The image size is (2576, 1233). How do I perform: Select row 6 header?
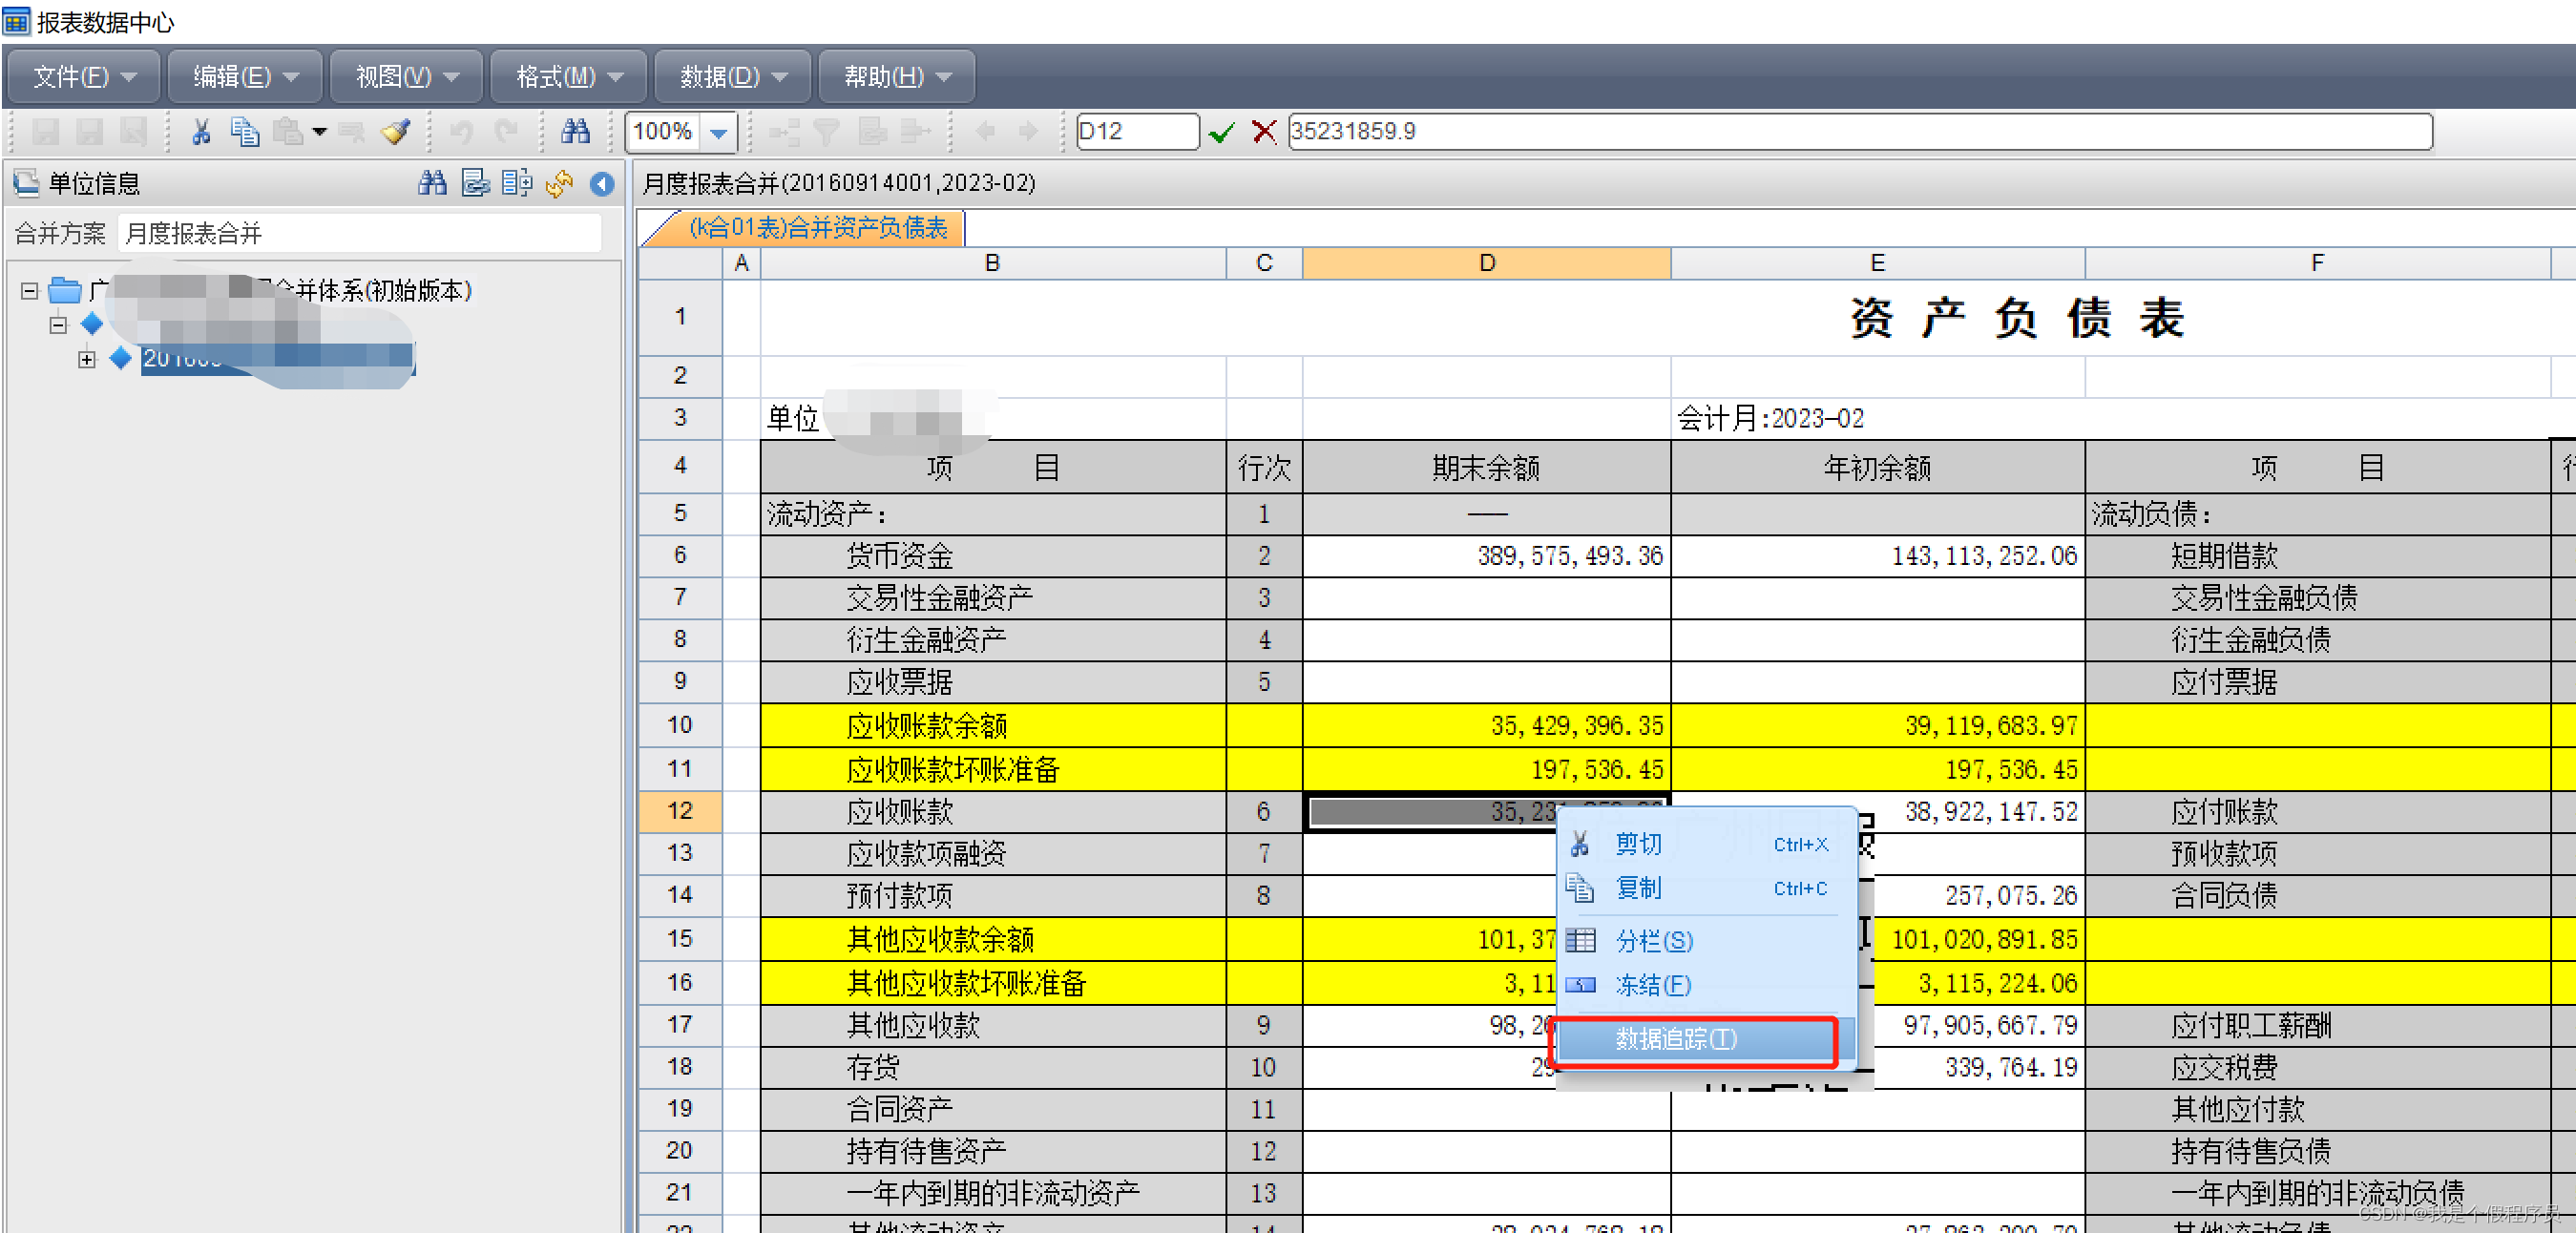click(680, 555)
